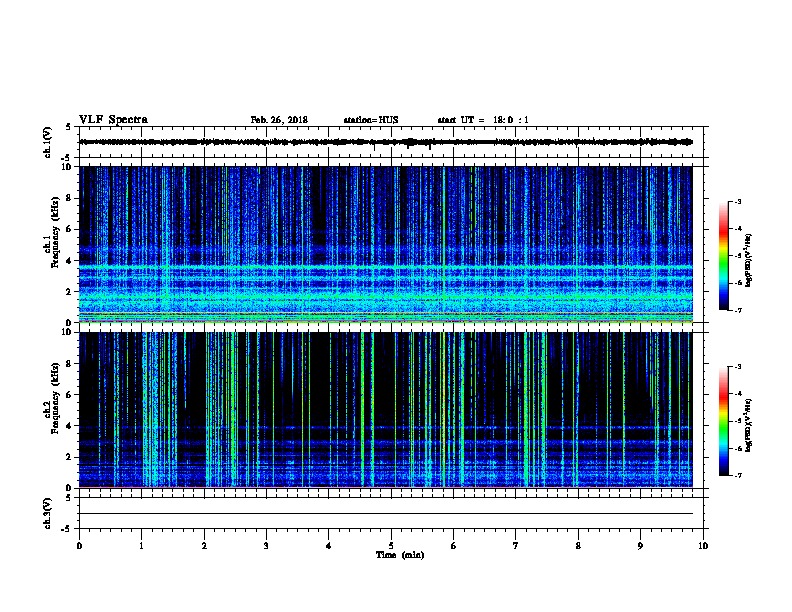Viewport: 792px width, 612px height.
Task: Click the "-5" tick on ch.3(V) axis
Action: click(x=67, y=529)
